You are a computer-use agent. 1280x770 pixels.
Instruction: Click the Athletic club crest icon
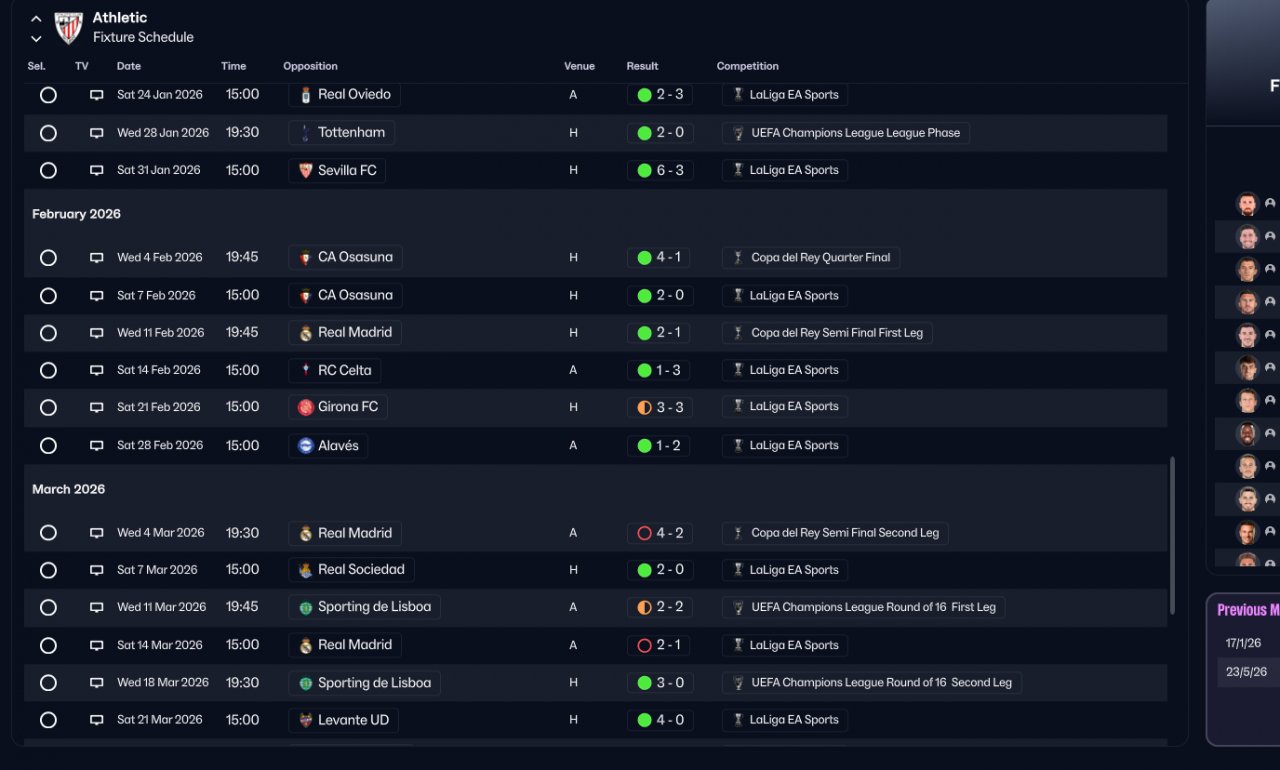click(x=68, y=27)
